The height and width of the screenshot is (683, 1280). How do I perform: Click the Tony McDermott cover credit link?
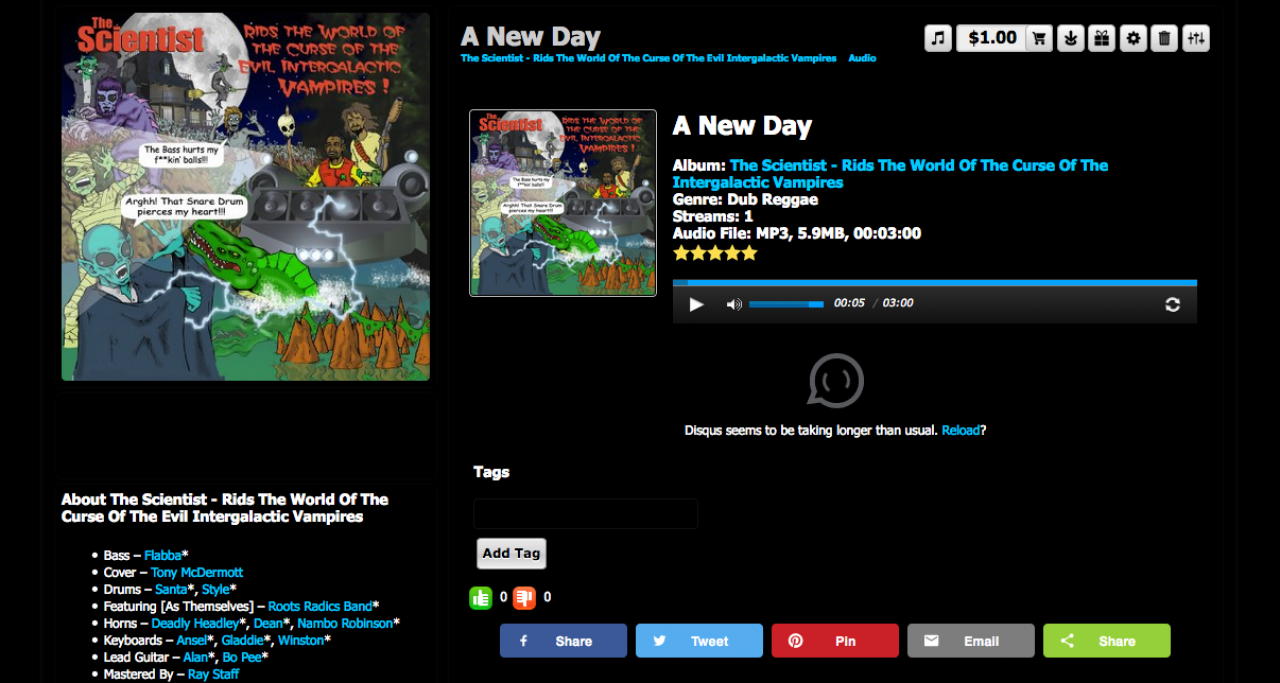point(197,573)
